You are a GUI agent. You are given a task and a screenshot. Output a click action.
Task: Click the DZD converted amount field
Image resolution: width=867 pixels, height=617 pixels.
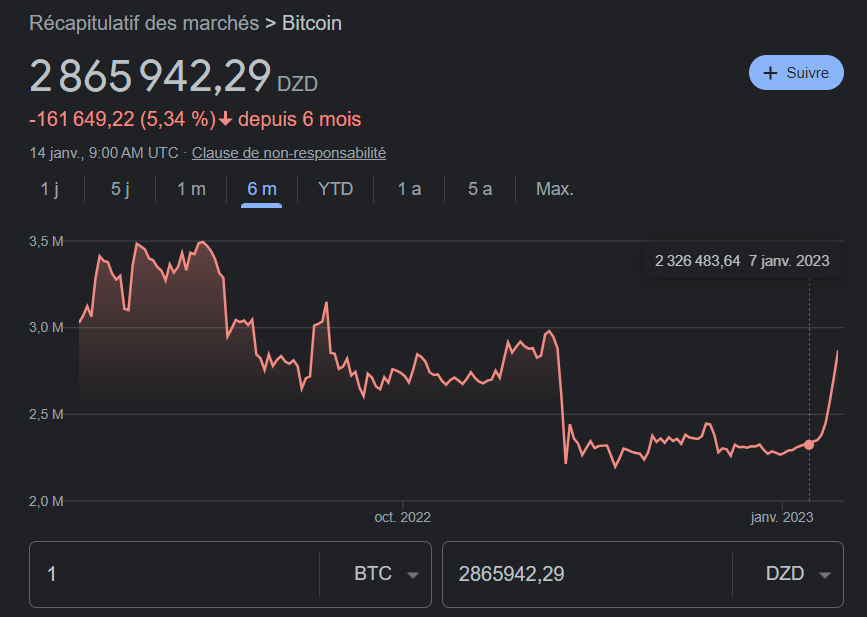tap(585, 575)
